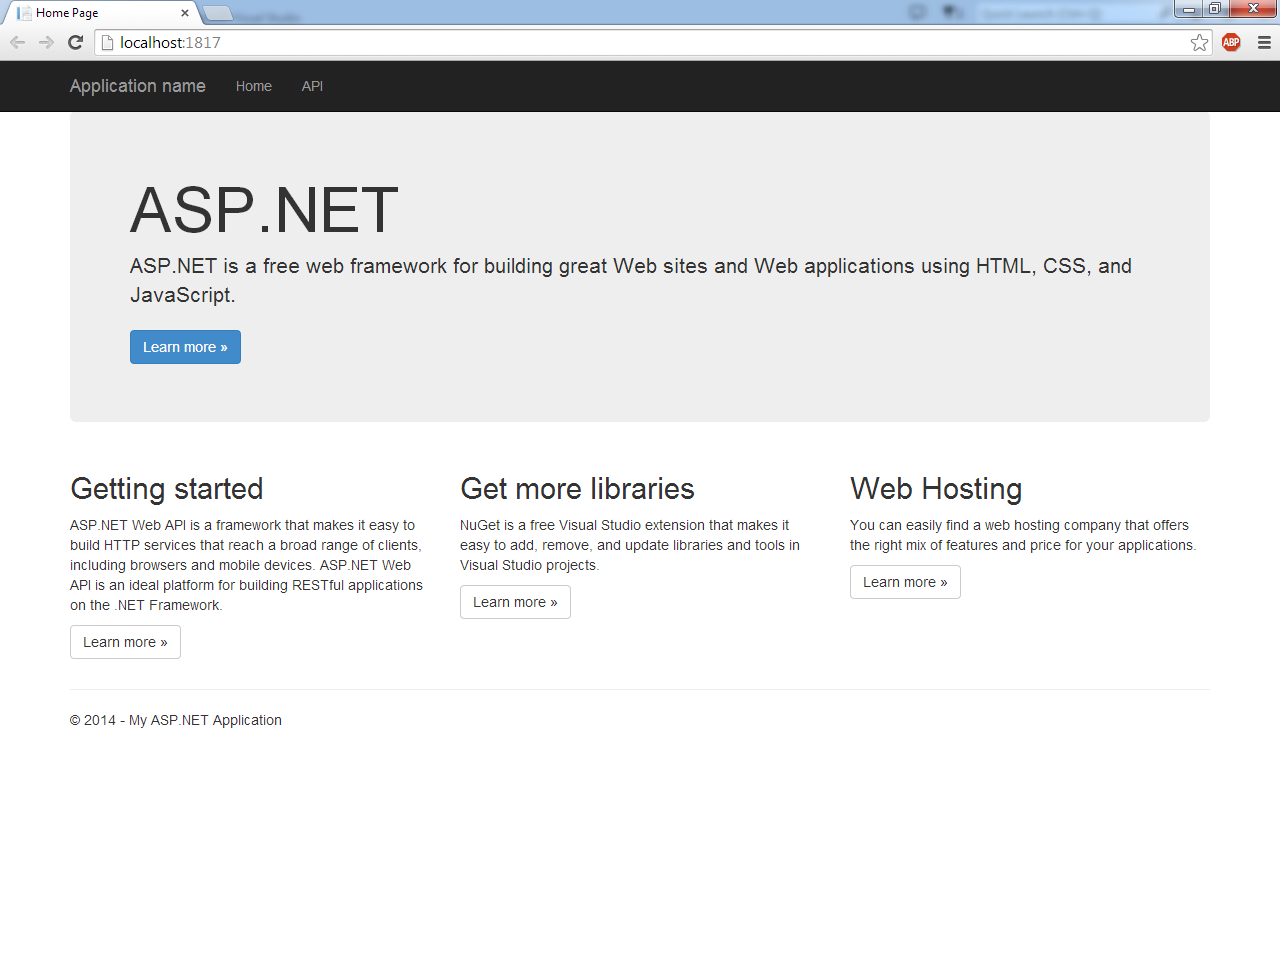Screen dimensions: 1280x962
Task: Click the browser back navigation arrow
Action: coord(17,42)
